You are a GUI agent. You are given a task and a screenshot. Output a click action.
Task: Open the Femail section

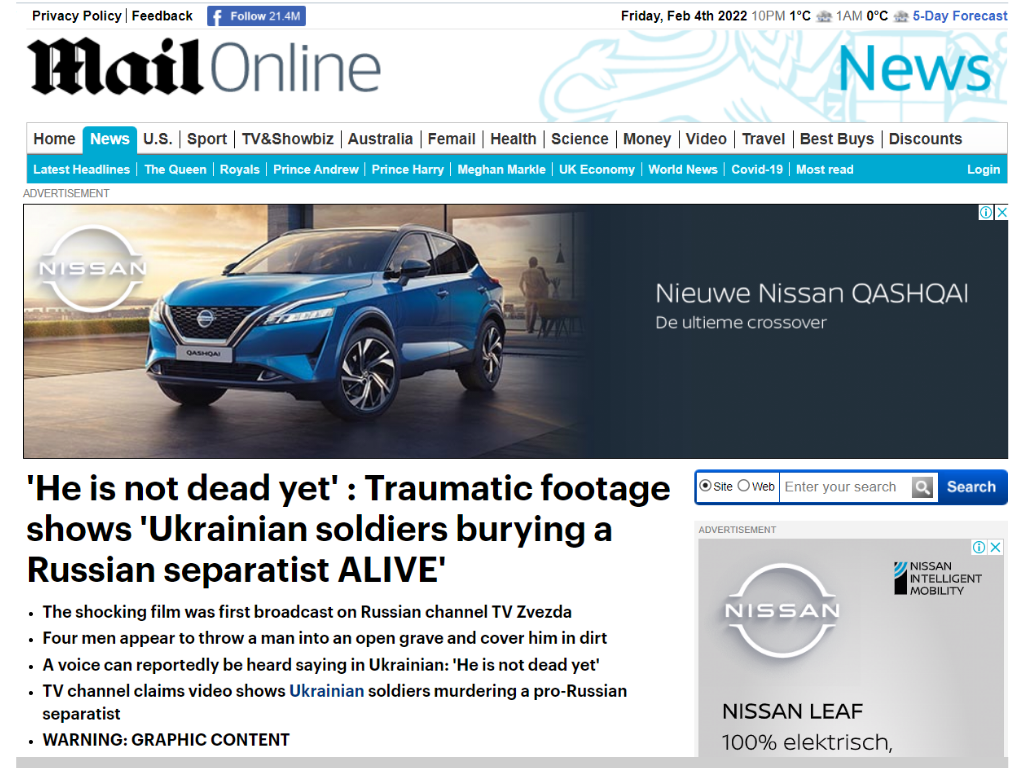pyautogui.click(x=451, y=139)
